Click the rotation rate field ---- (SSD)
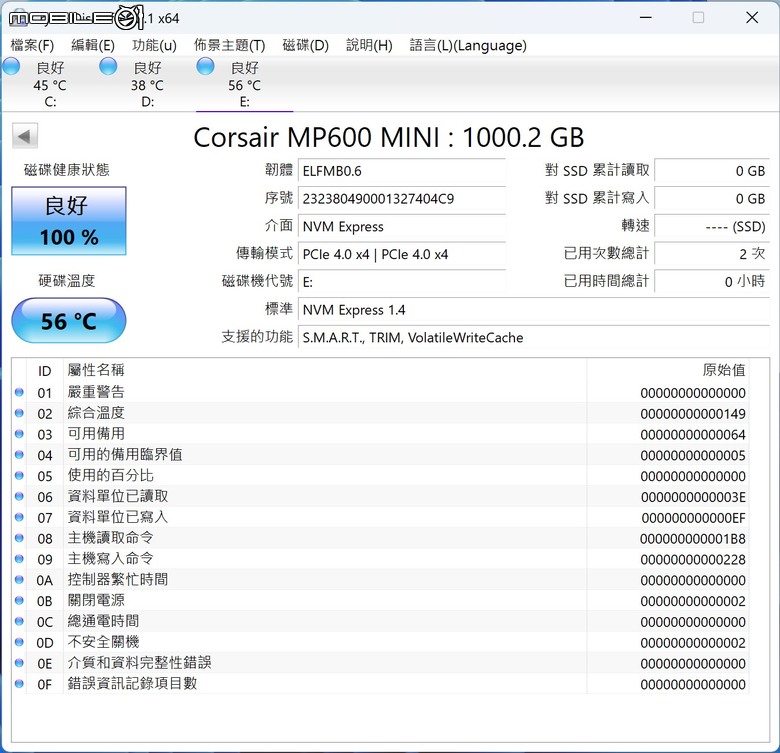The height and width of the screenshot is (753, 780). (712, 227)
